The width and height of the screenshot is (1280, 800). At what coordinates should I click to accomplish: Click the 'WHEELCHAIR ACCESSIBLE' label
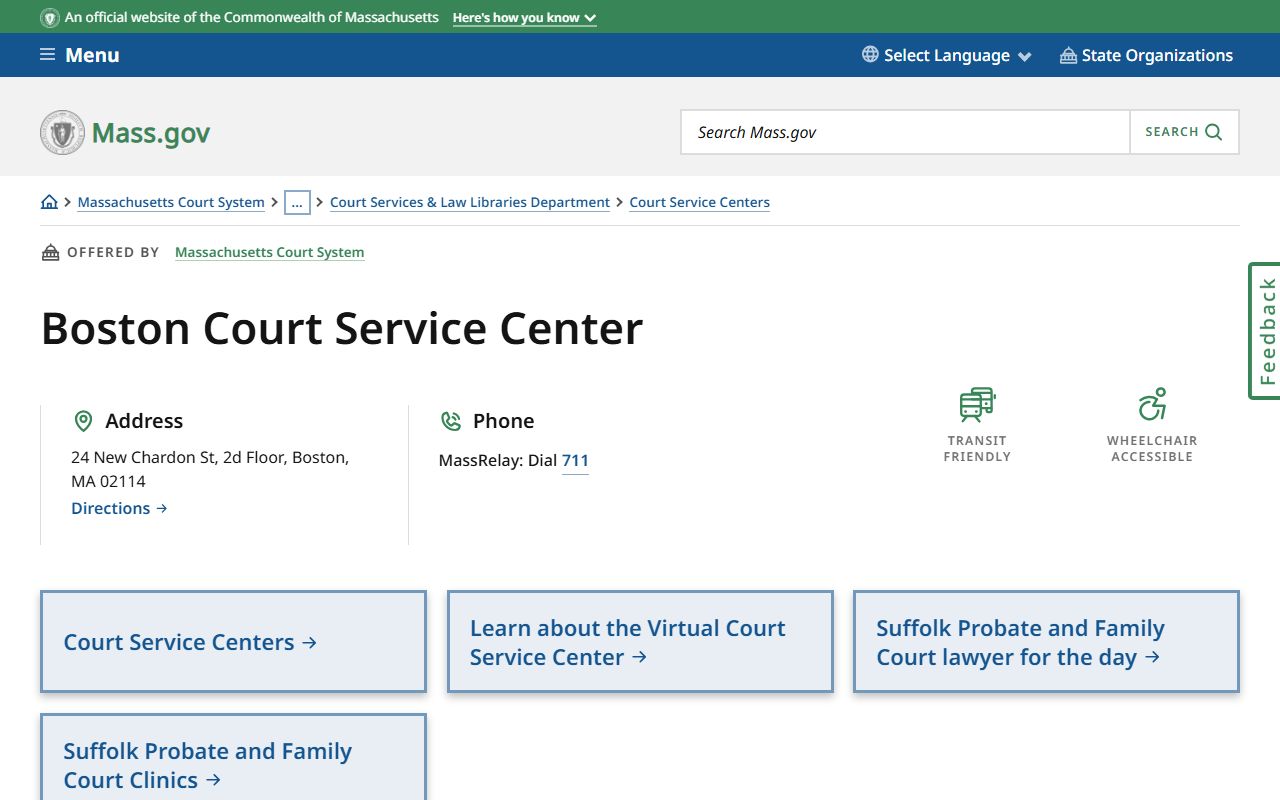[1152, 448]
